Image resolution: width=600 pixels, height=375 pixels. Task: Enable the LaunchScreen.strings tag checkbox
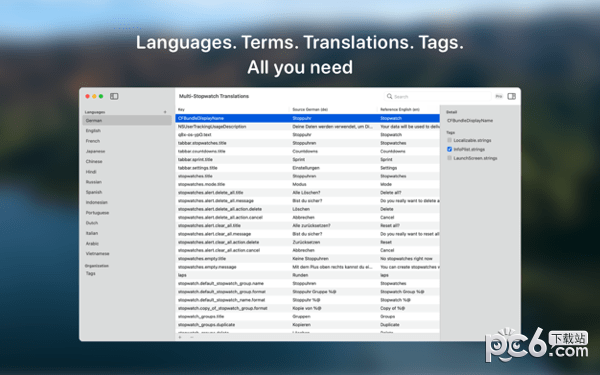450,158
